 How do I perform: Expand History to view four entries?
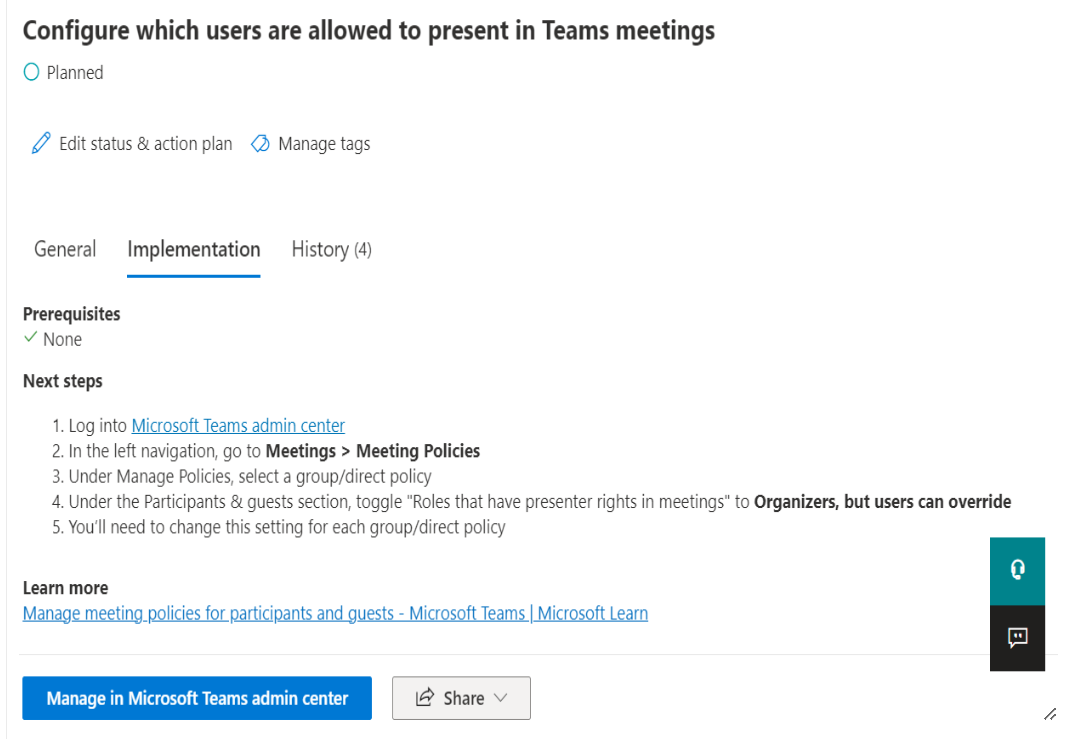point(331,249)
